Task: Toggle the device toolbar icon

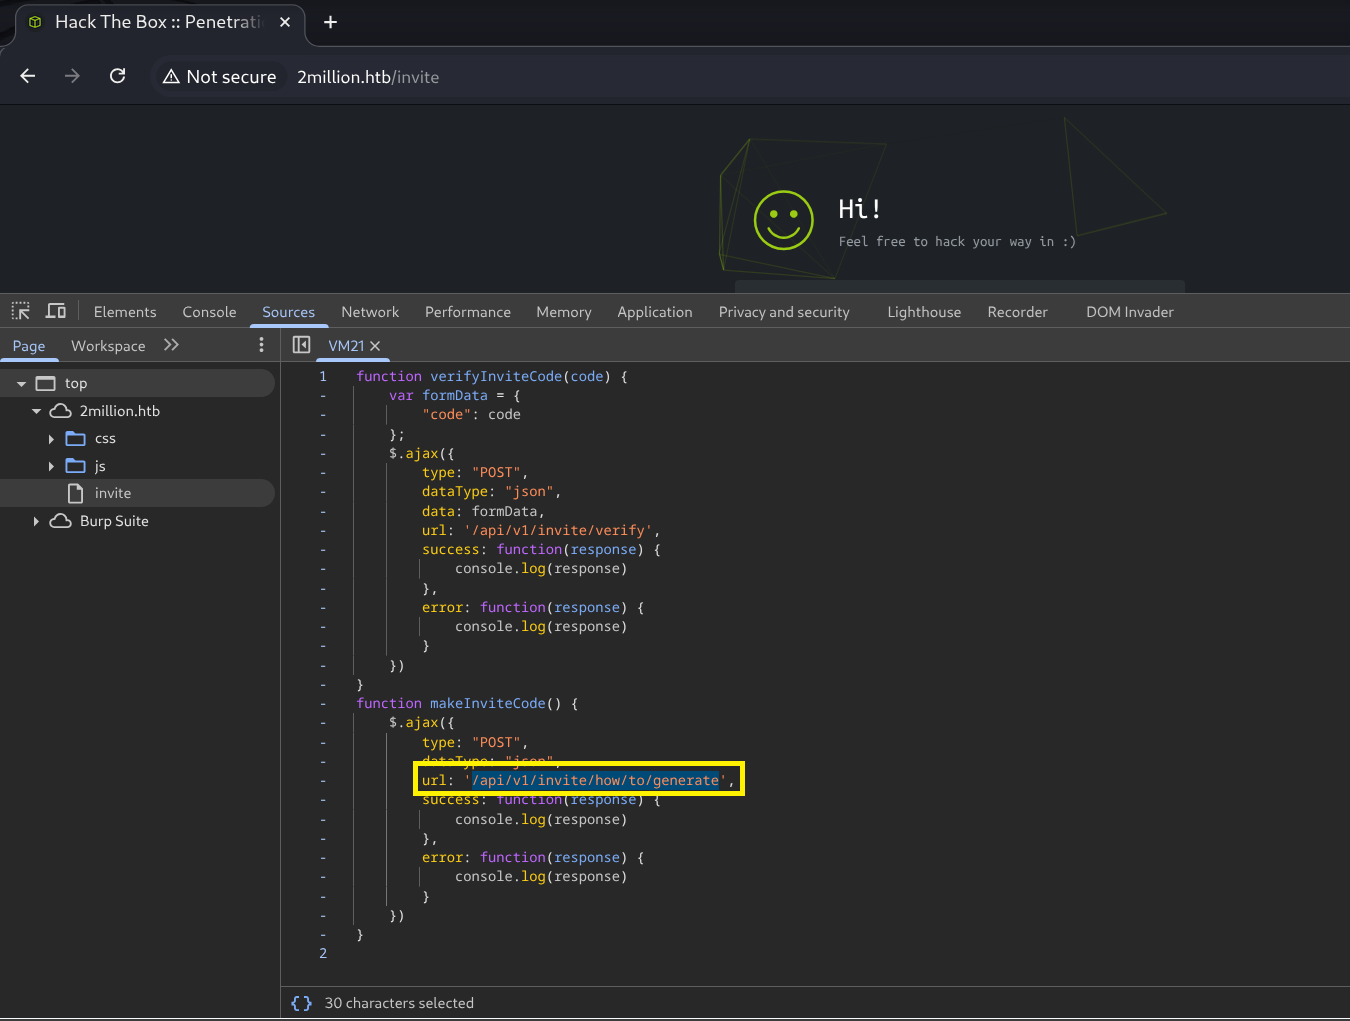Action: click(x=56, y=311)
